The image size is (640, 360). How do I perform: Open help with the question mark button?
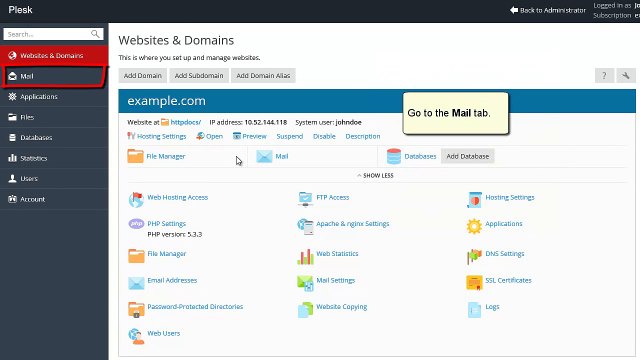coord(604,76)
